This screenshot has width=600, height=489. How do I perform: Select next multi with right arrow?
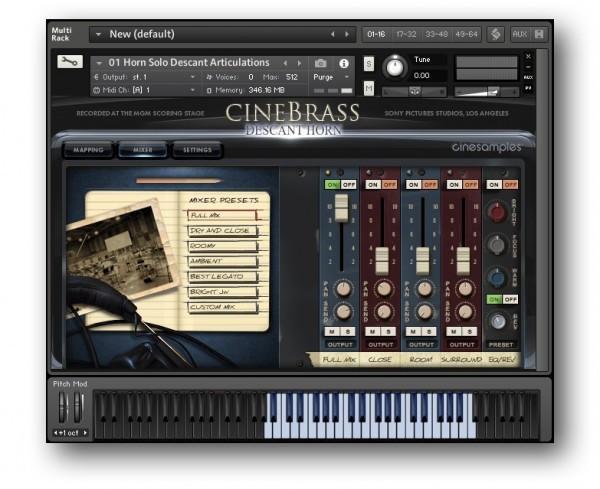click(347, 34)
